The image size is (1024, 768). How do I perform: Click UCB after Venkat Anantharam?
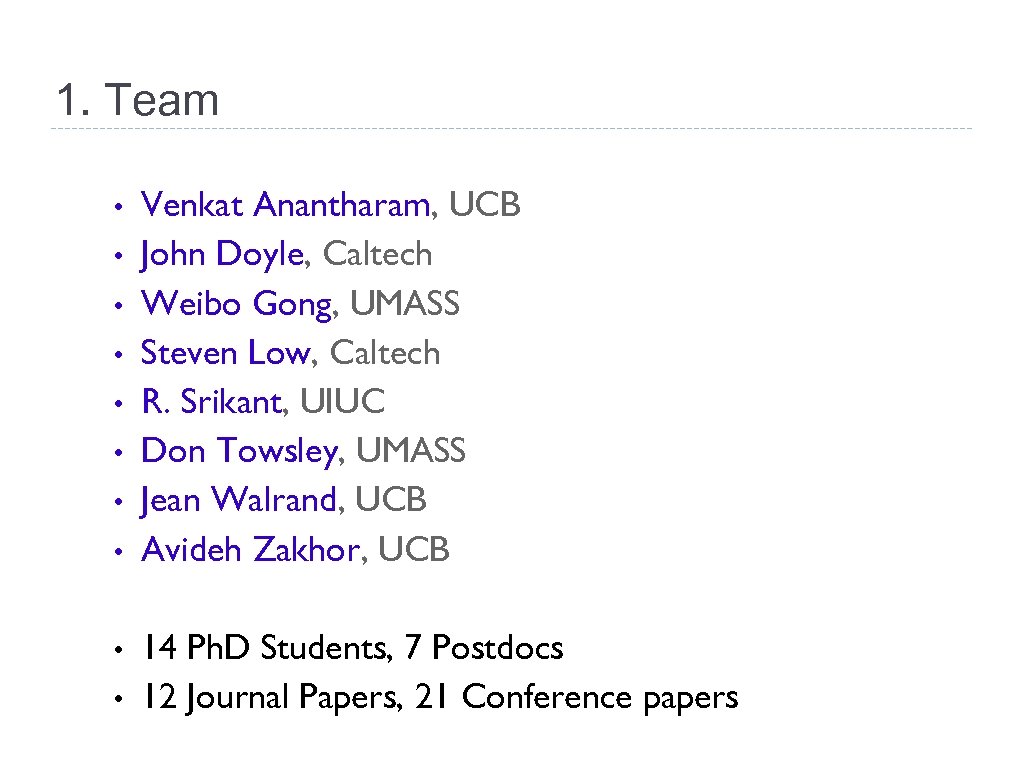point(485,206)
